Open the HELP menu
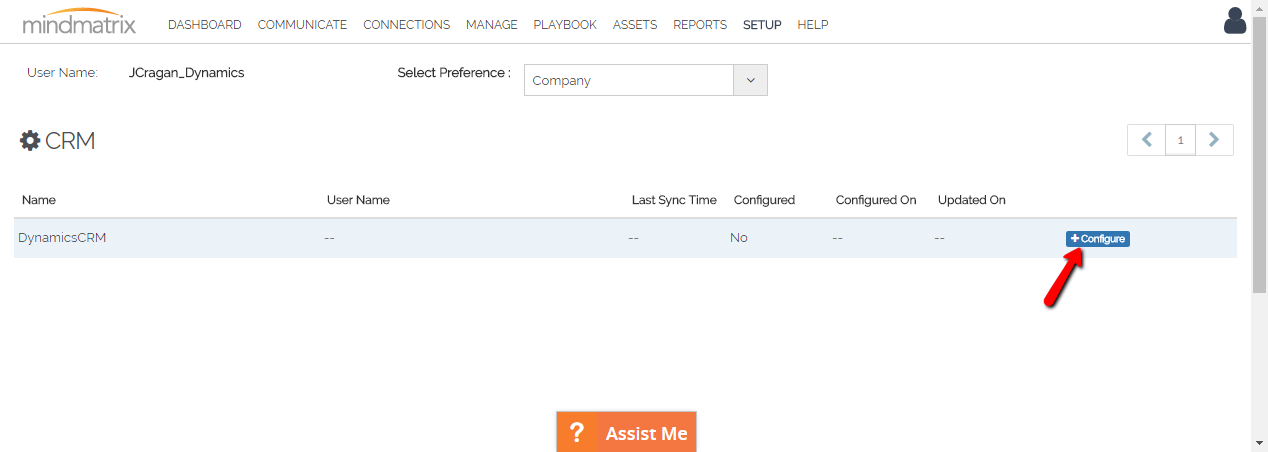Image resolution: width=1268 pixels, height=452 pixels. coord(813,25)
